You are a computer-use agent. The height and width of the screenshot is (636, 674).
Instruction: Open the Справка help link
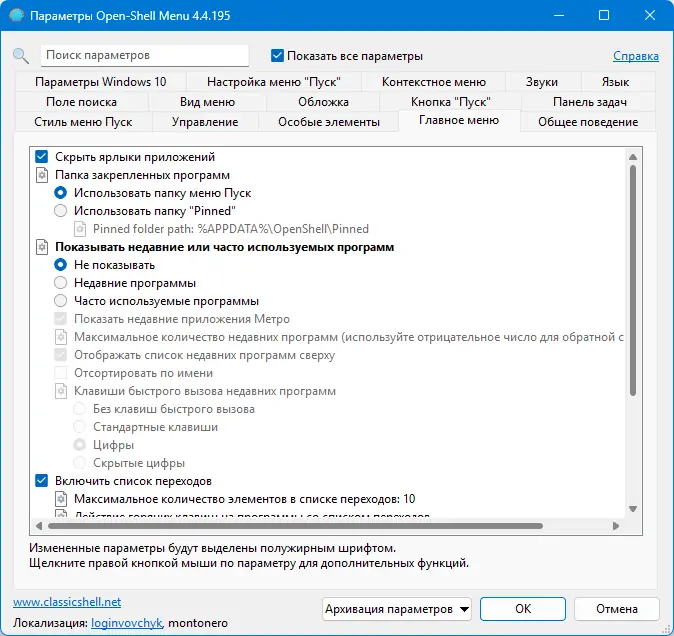(636, 56)
